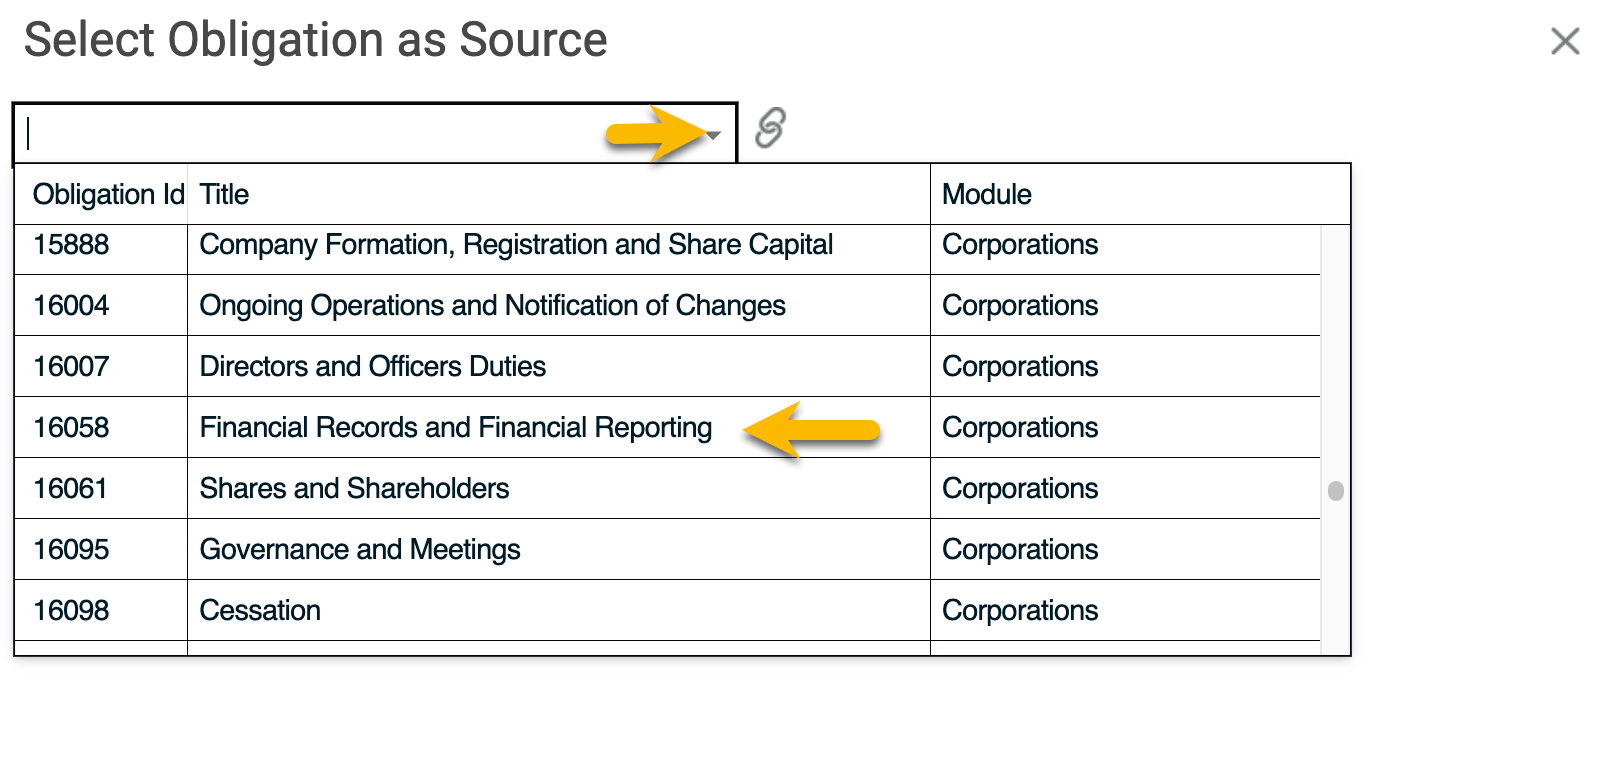The height and width of the screenshot is (776, 1600).
Task: Select the Cessation obligation row
Action: click(x=667, y=610)
